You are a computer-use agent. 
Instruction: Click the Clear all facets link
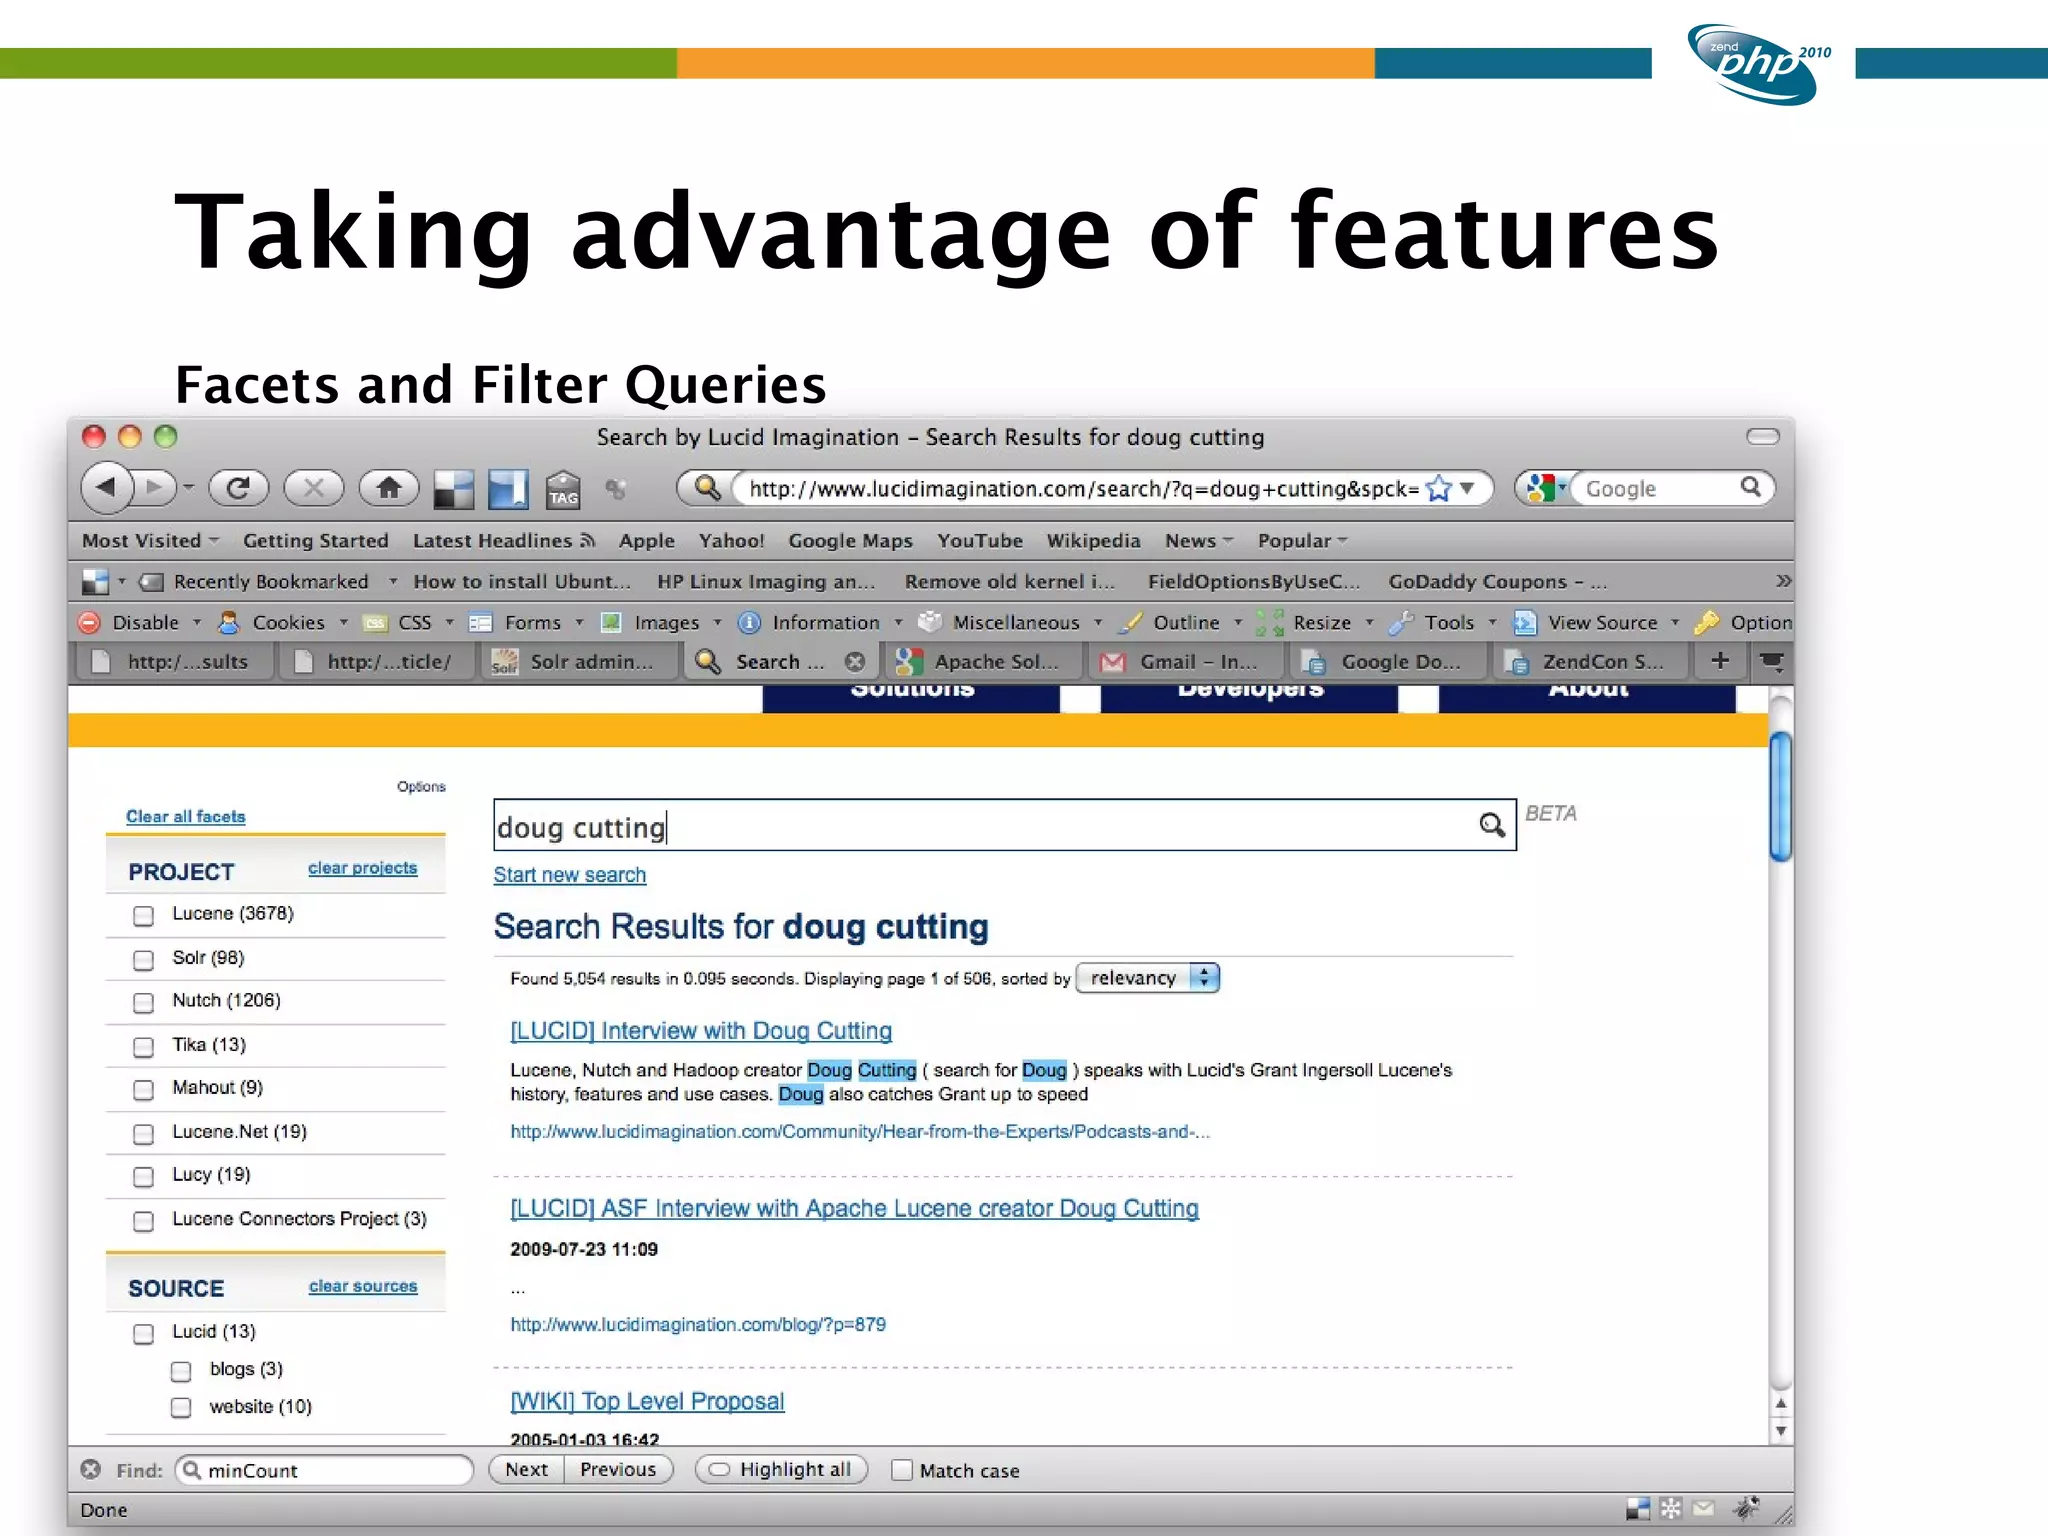tap(185, 817)
